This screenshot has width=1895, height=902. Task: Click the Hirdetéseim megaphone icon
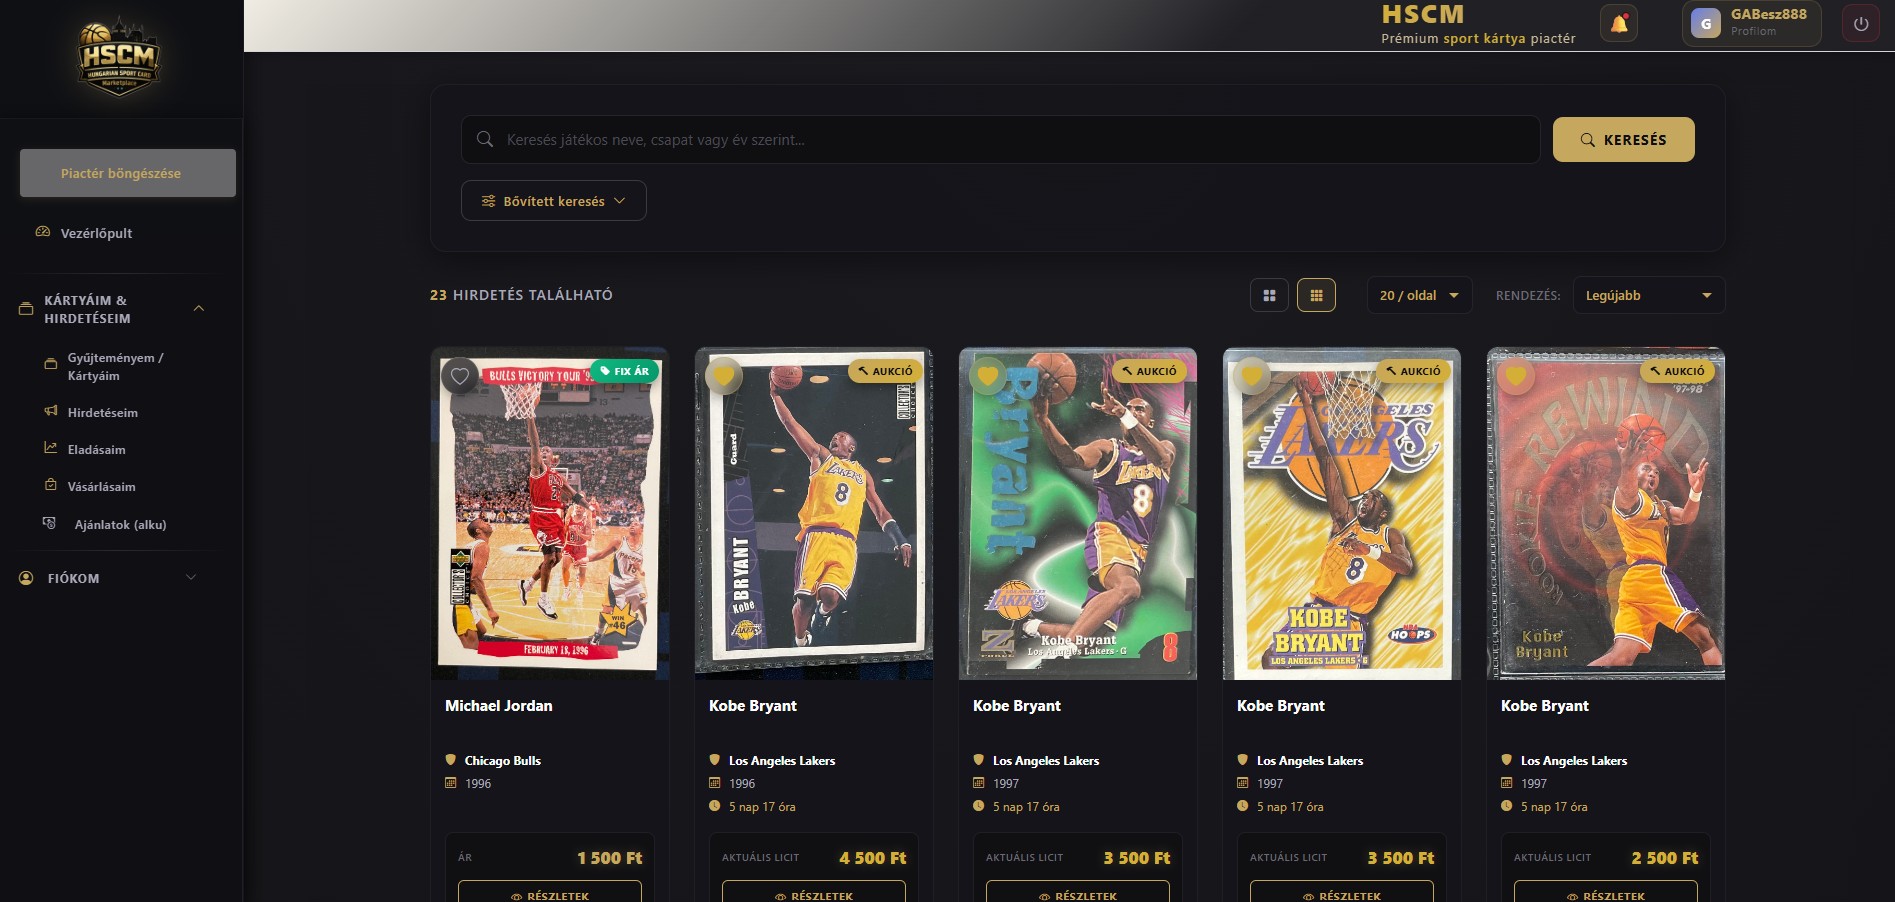pyautogui.click(x=51, y=411)
